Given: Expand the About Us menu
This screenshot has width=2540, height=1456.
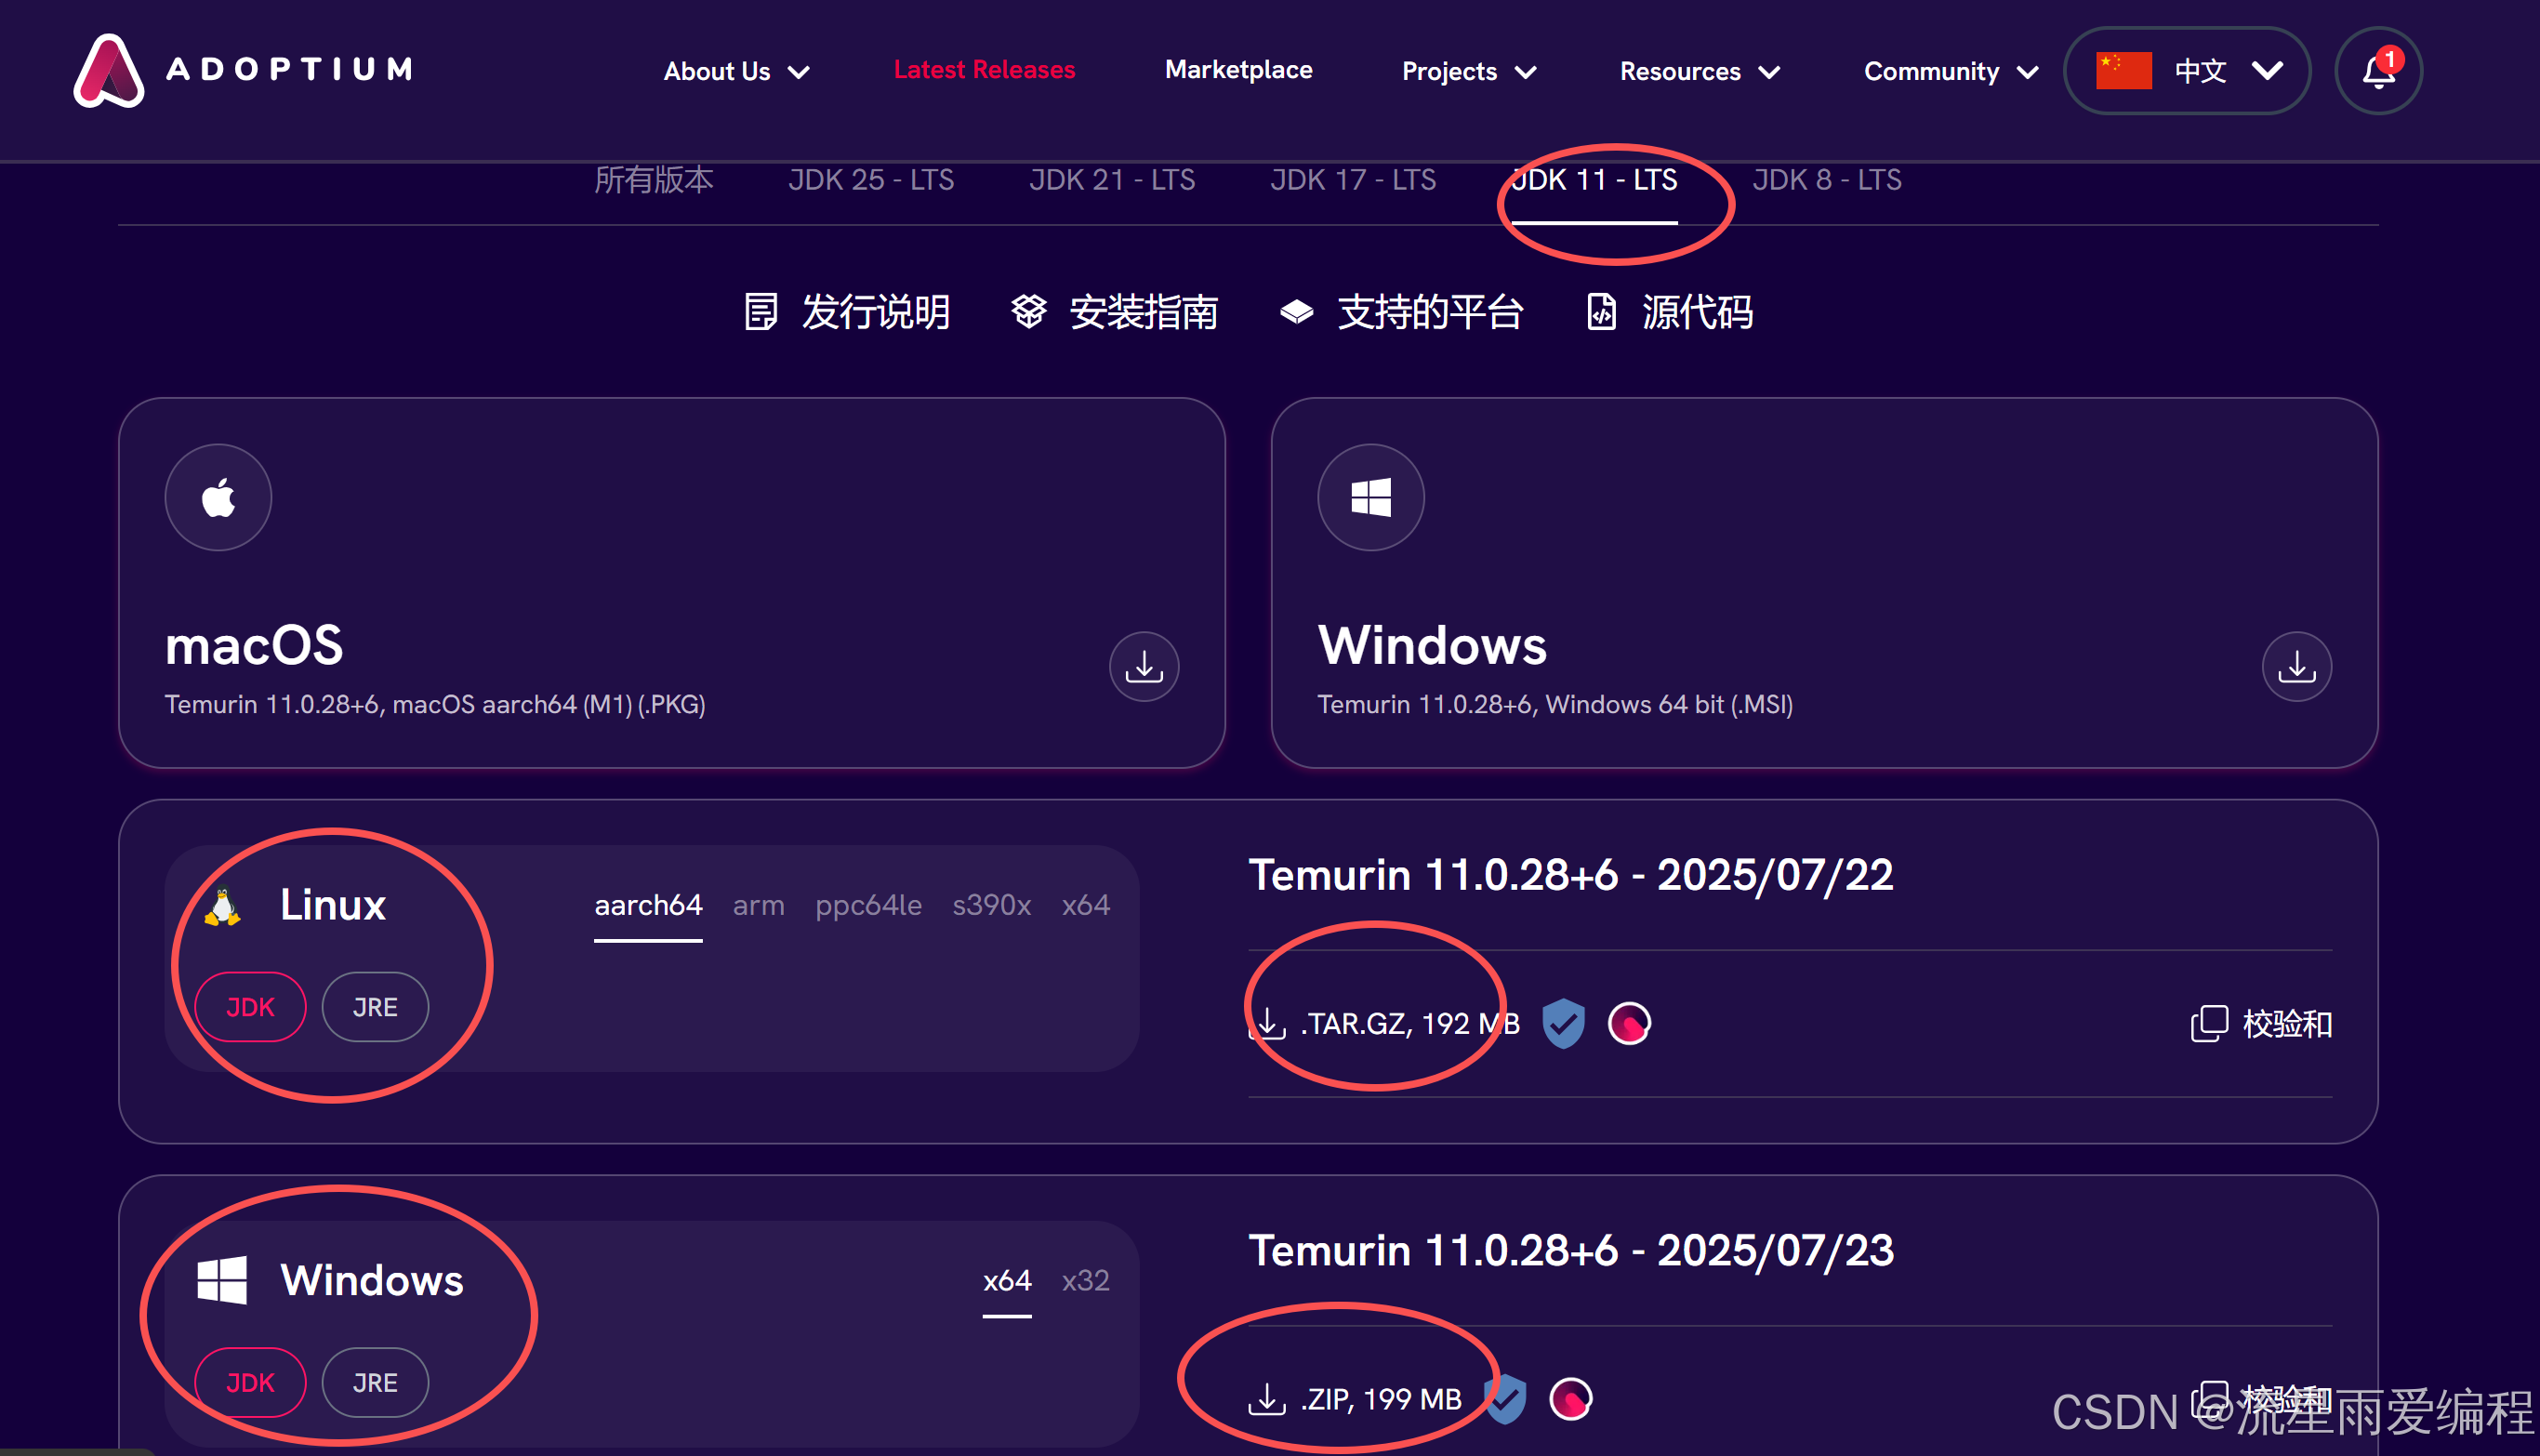Looking at the screenshot, I should (736, 71).
